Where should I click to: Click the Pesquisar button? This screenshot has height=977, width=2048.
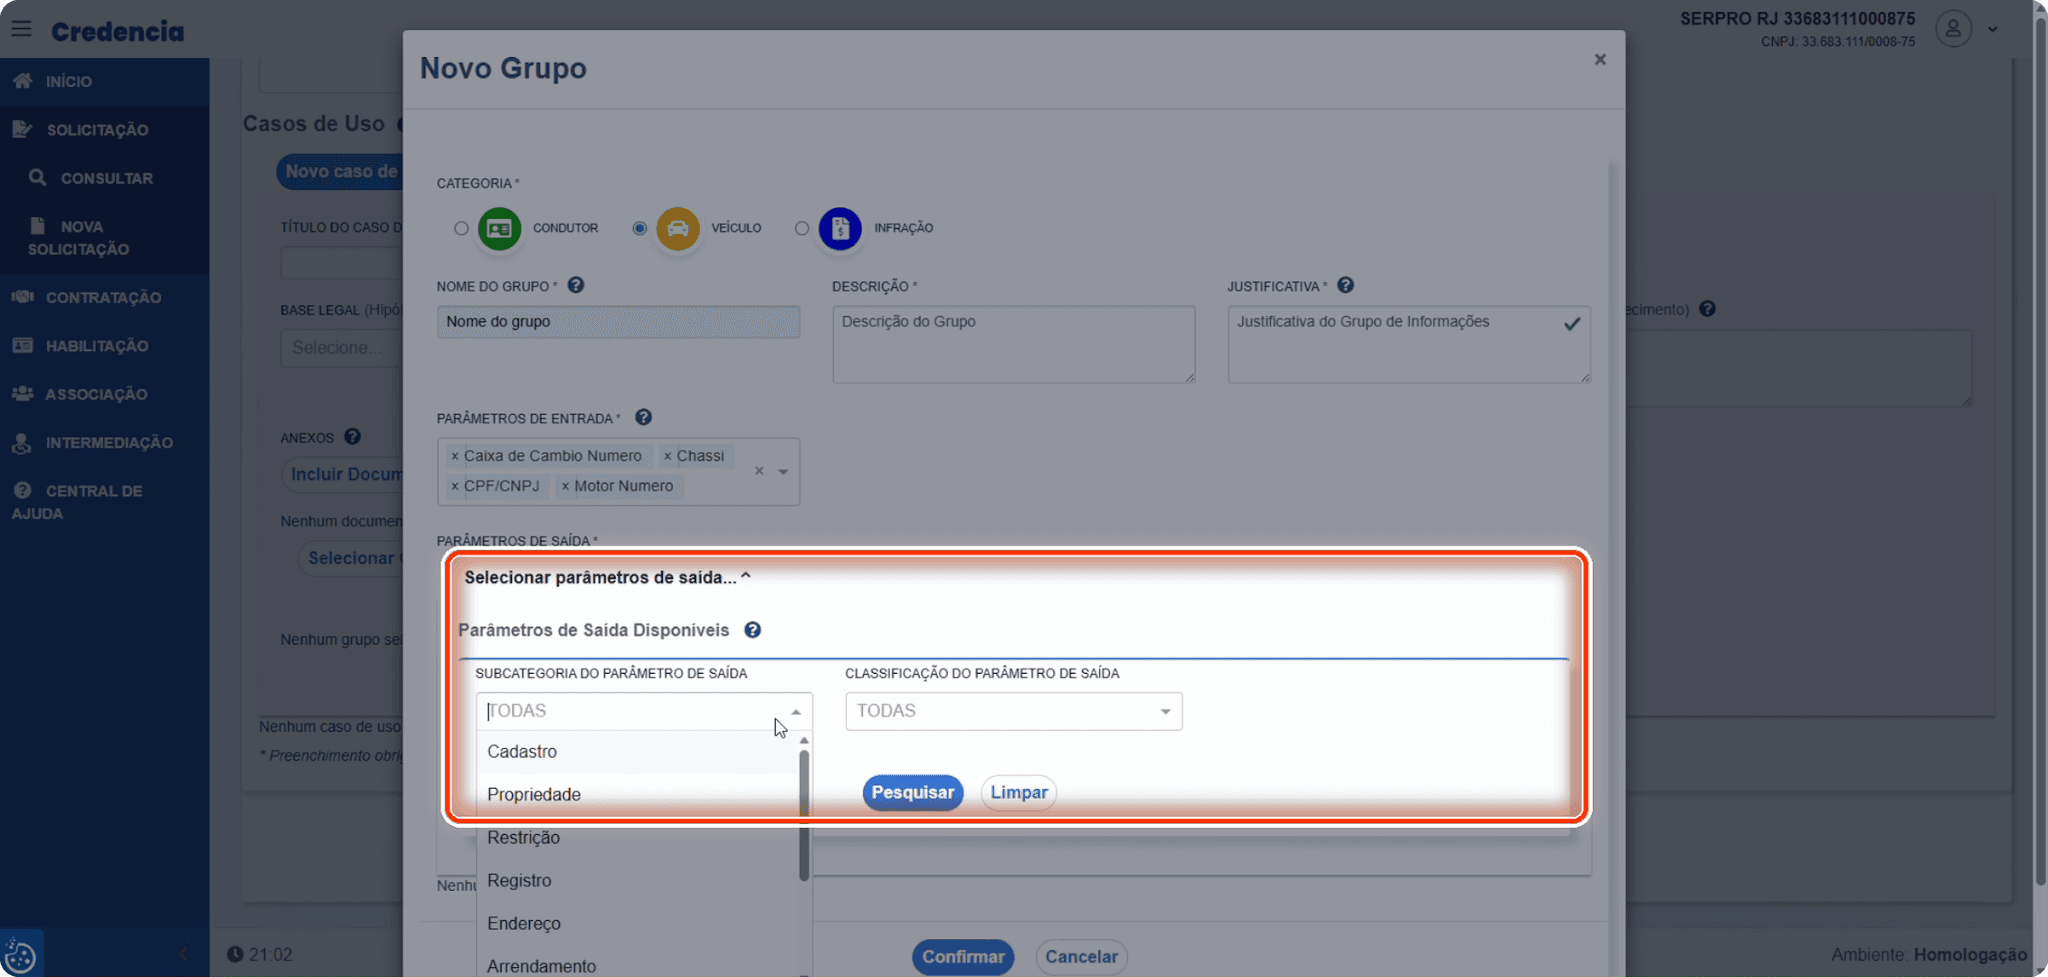click(x=912, y=793)
